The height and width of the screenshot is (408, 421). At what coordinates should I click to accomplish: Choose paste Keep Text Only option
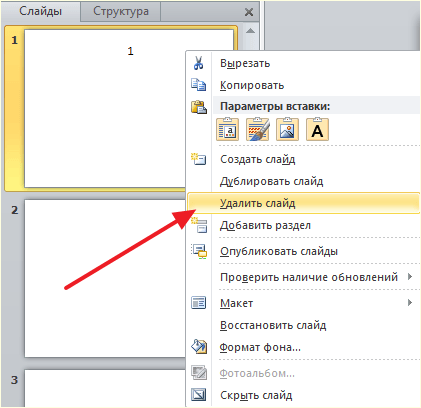317,129
